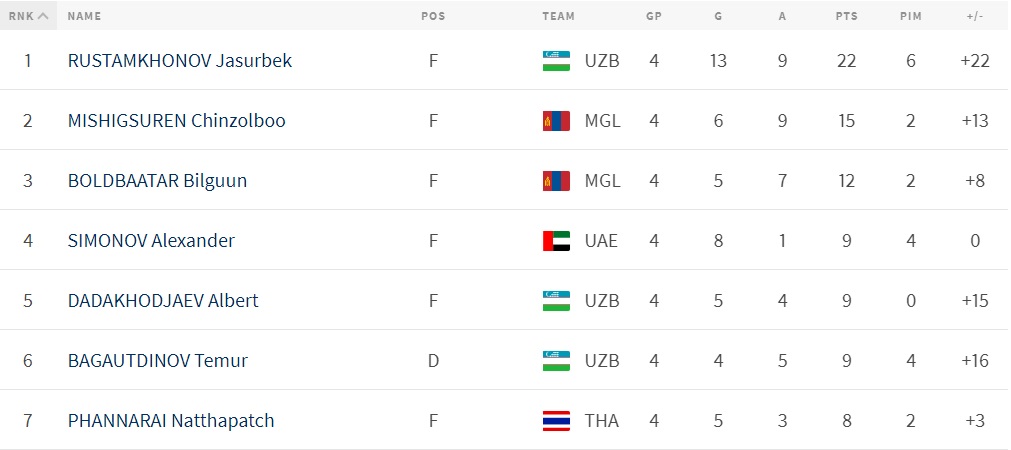This screenshot has width=1011, height=450.
Task: Sort players by PTS column header
Action: tap(846, 16)
